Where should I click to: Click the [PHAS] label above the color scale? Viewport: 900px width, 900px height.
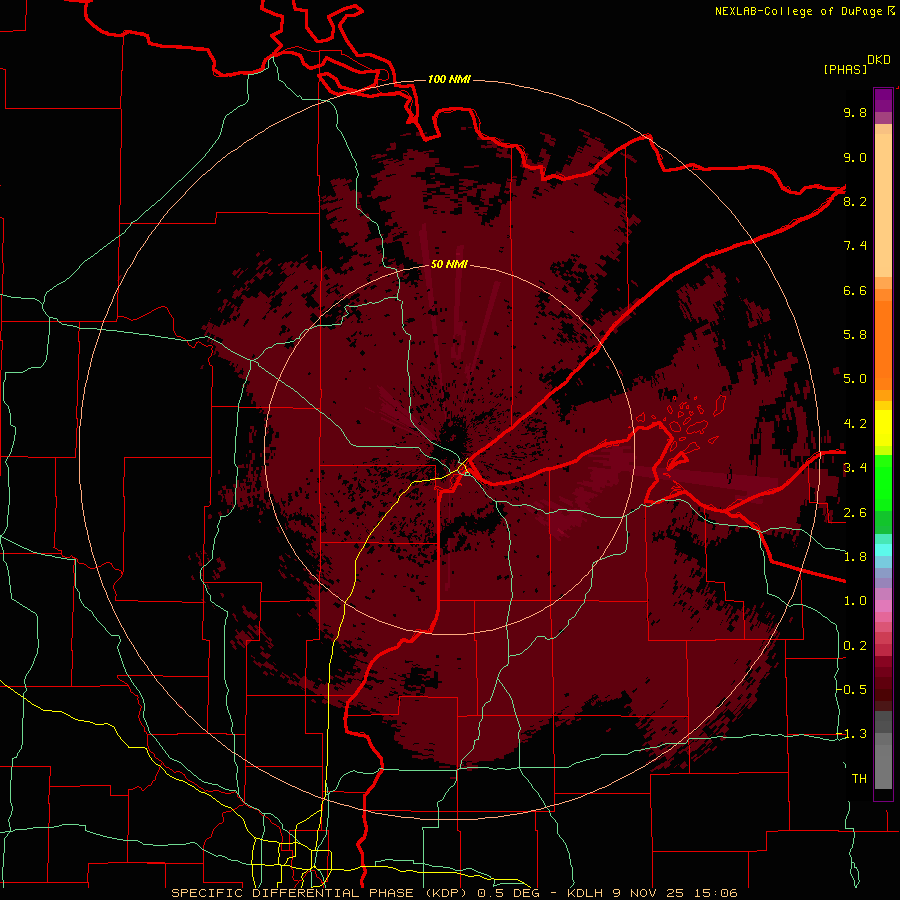845,69
